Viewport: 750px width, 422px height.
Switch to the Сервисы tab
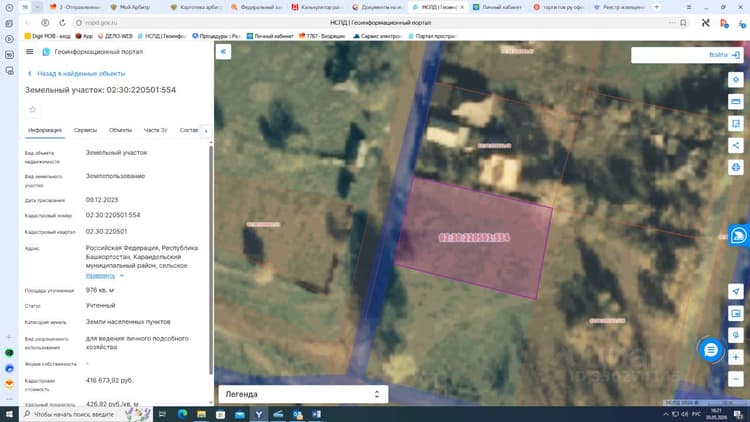[85, 130]
